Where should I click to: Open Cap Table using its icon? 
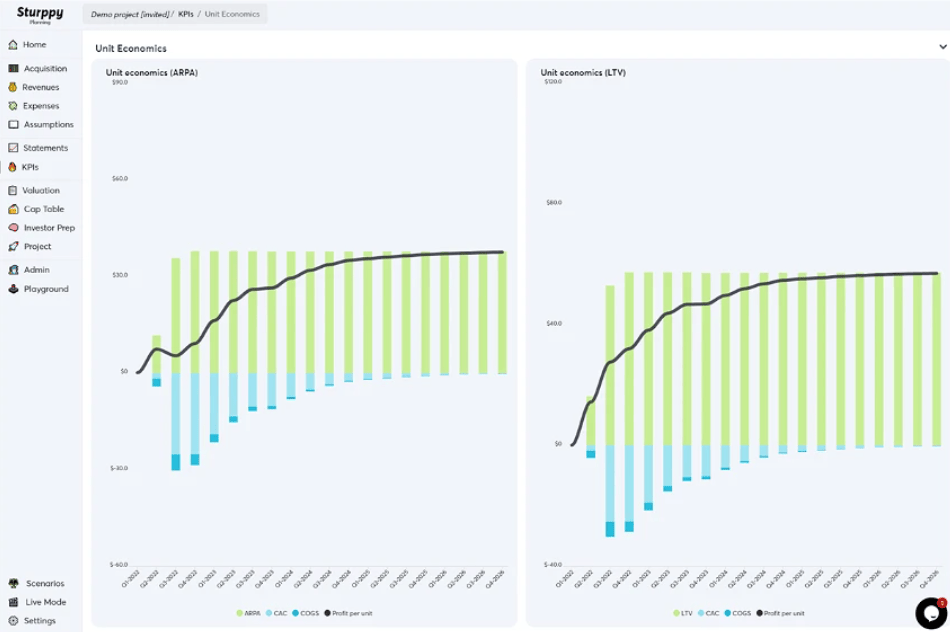pos(13,209)
